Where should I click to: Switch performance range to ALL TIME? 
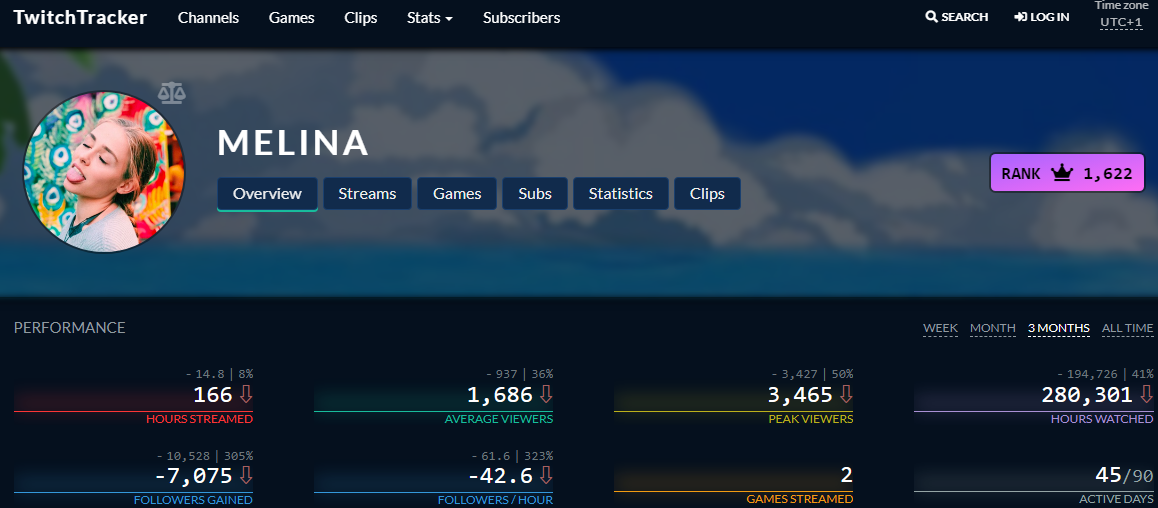1127,328
